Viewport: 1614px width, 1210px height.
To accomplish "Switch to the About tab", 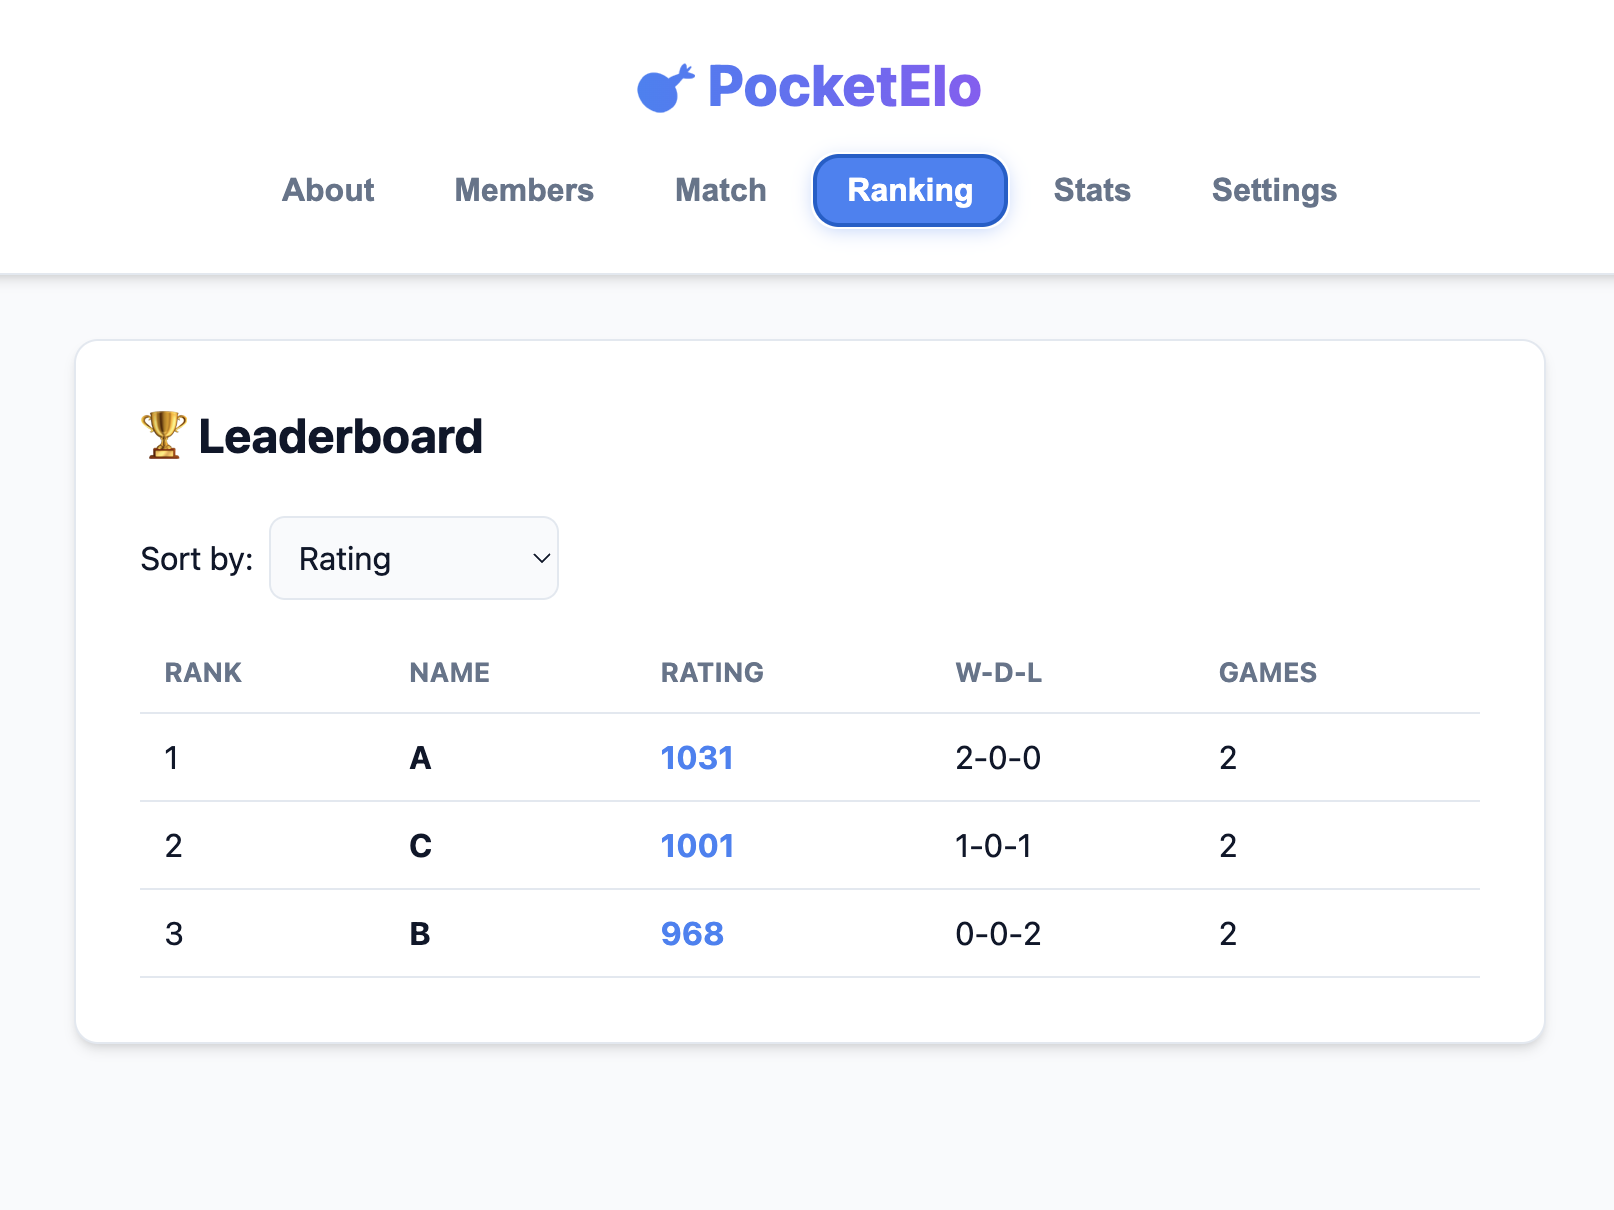I will pos(328,190).
